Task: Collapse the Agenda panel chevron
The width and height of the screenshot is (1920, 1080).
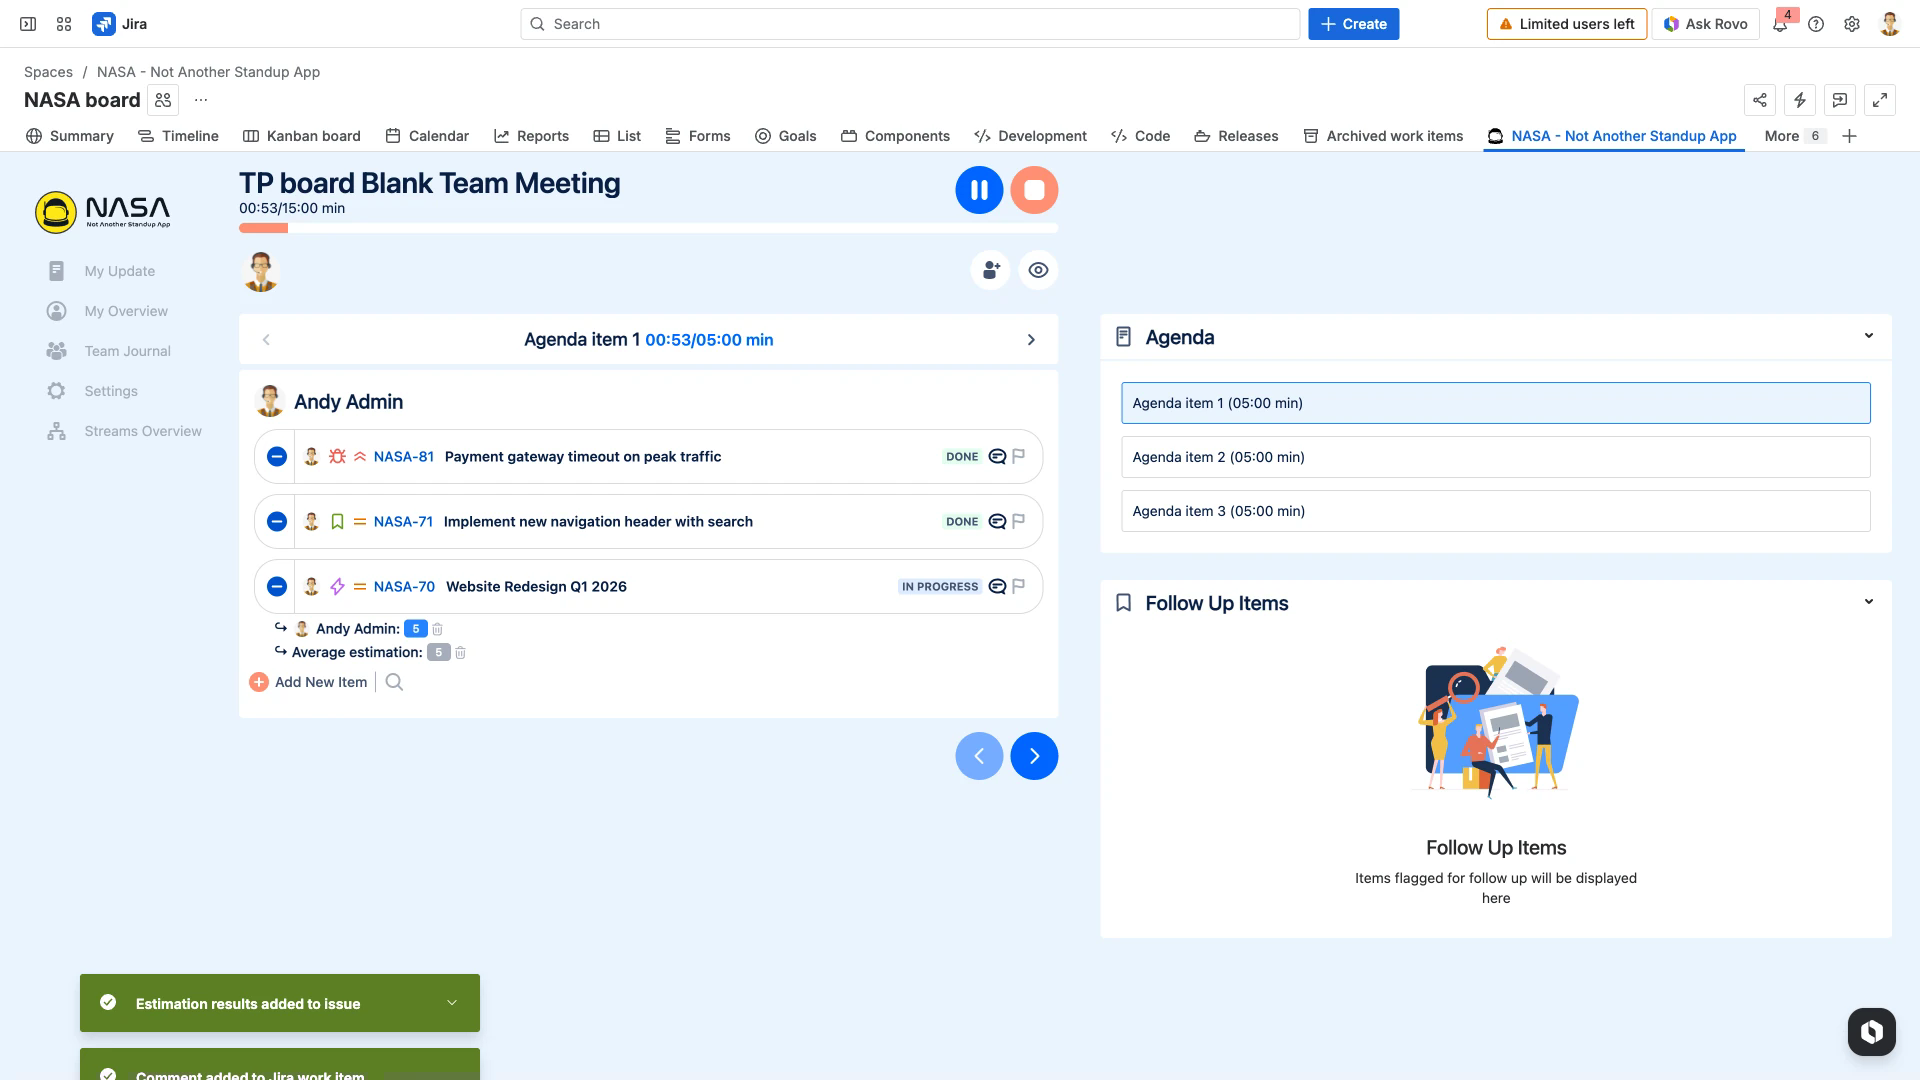Action: (x=1870, y=336)
